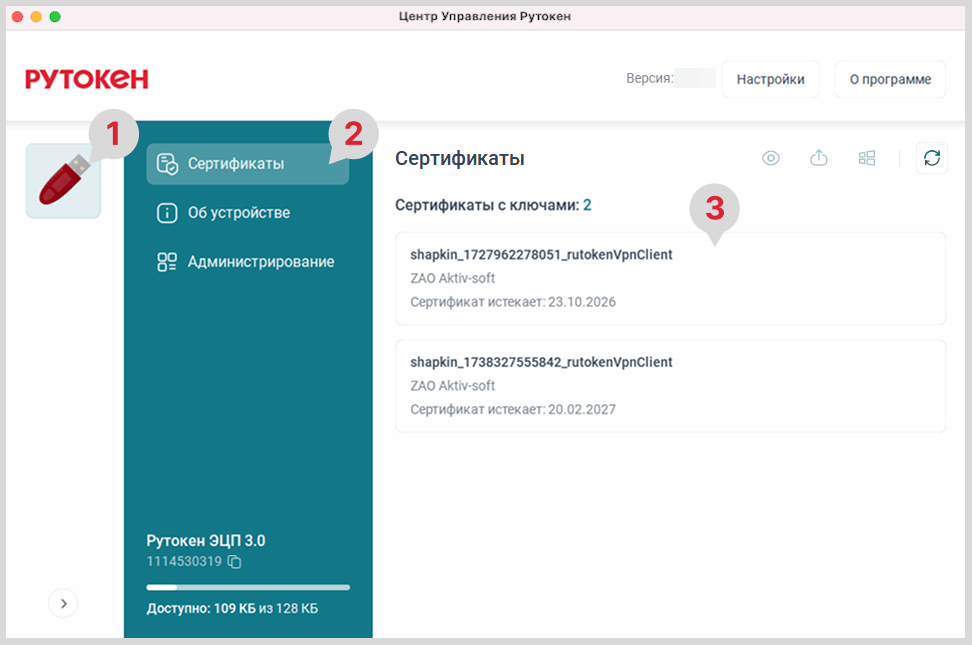Open the Настройки settings button
This screenshot has width=972, height=645.
(x=770, y=80)
